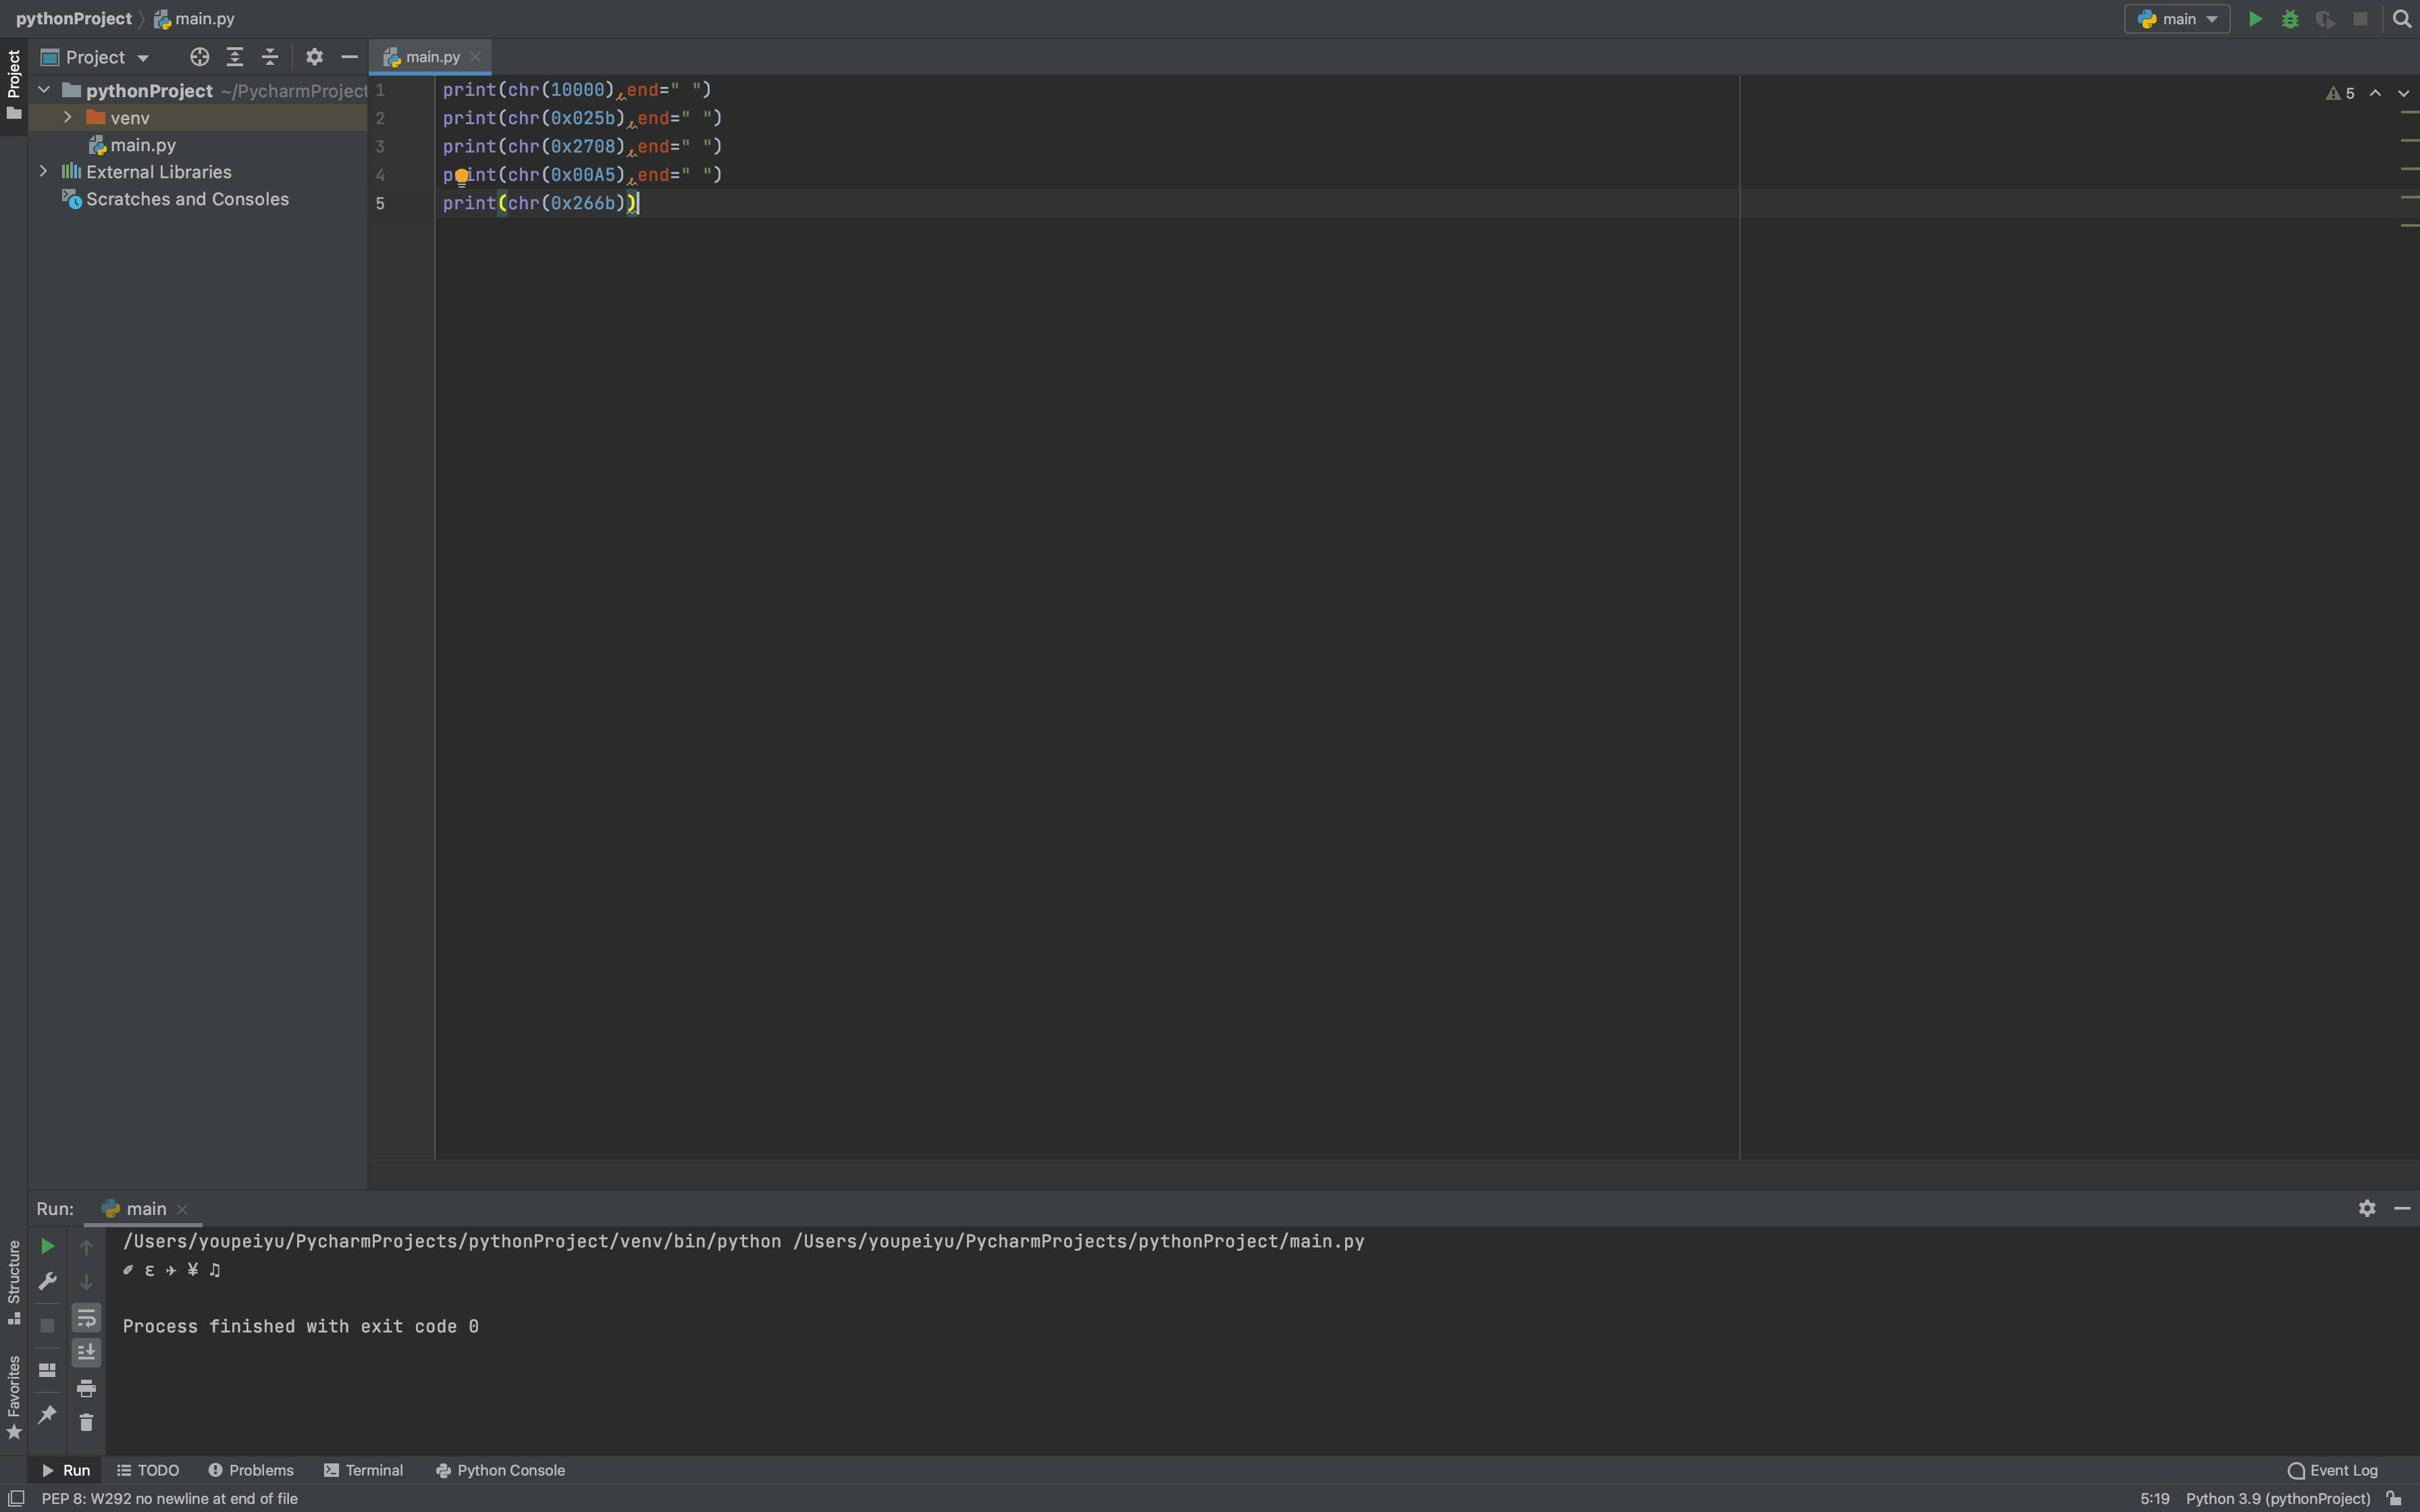
Task: Open the main run configuration dropdown
Action: click(x=2177, y=19)
